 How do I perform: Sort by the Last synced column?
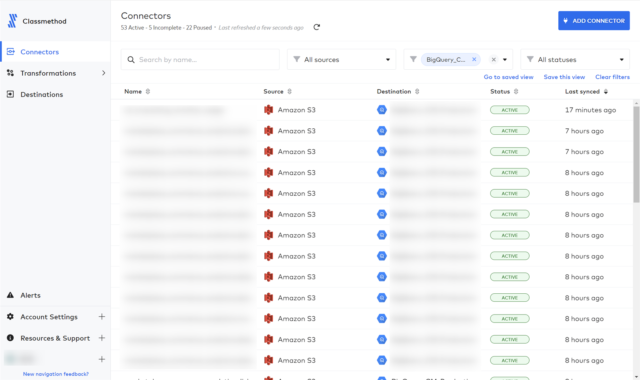click(x=587, y=91)
